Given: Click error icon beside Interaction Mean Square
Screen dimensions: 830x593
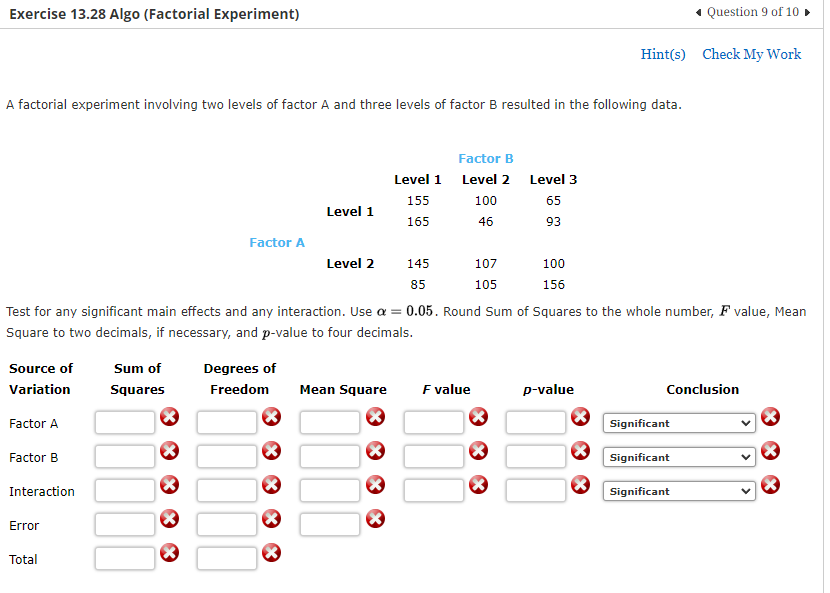Looking at the screenshot, I should click(x=375, y=484).
